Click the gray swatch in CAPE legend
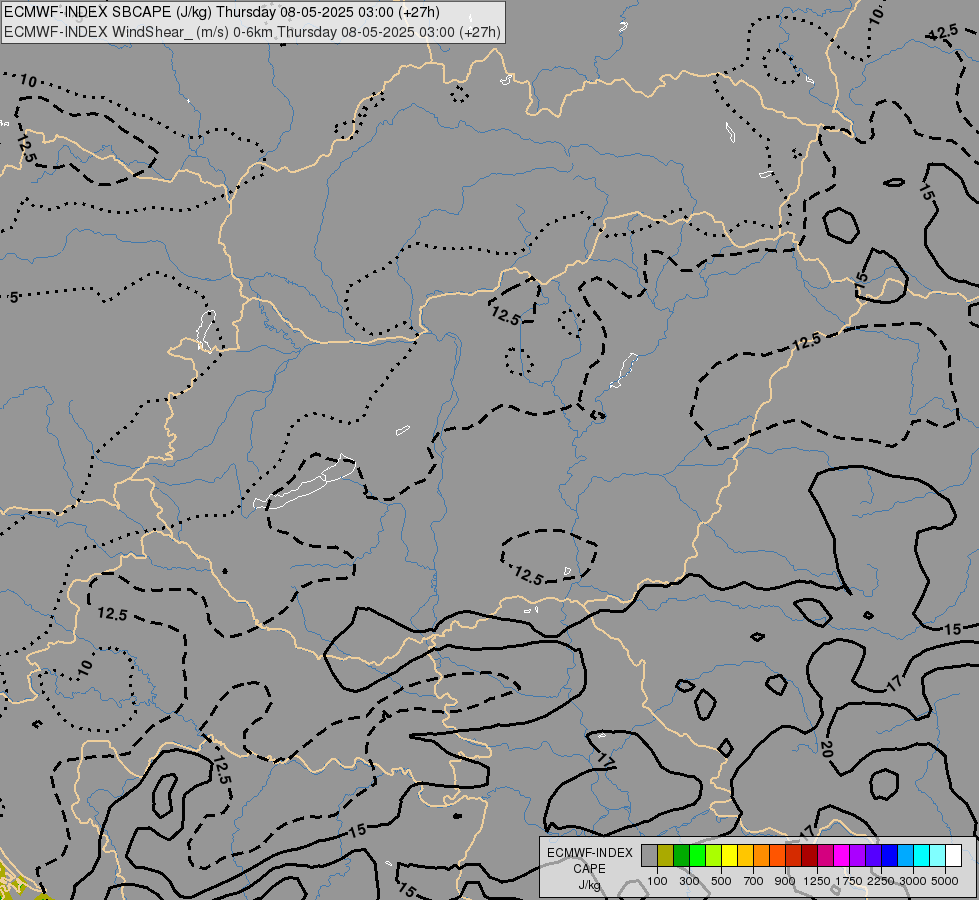 (649, 856)
